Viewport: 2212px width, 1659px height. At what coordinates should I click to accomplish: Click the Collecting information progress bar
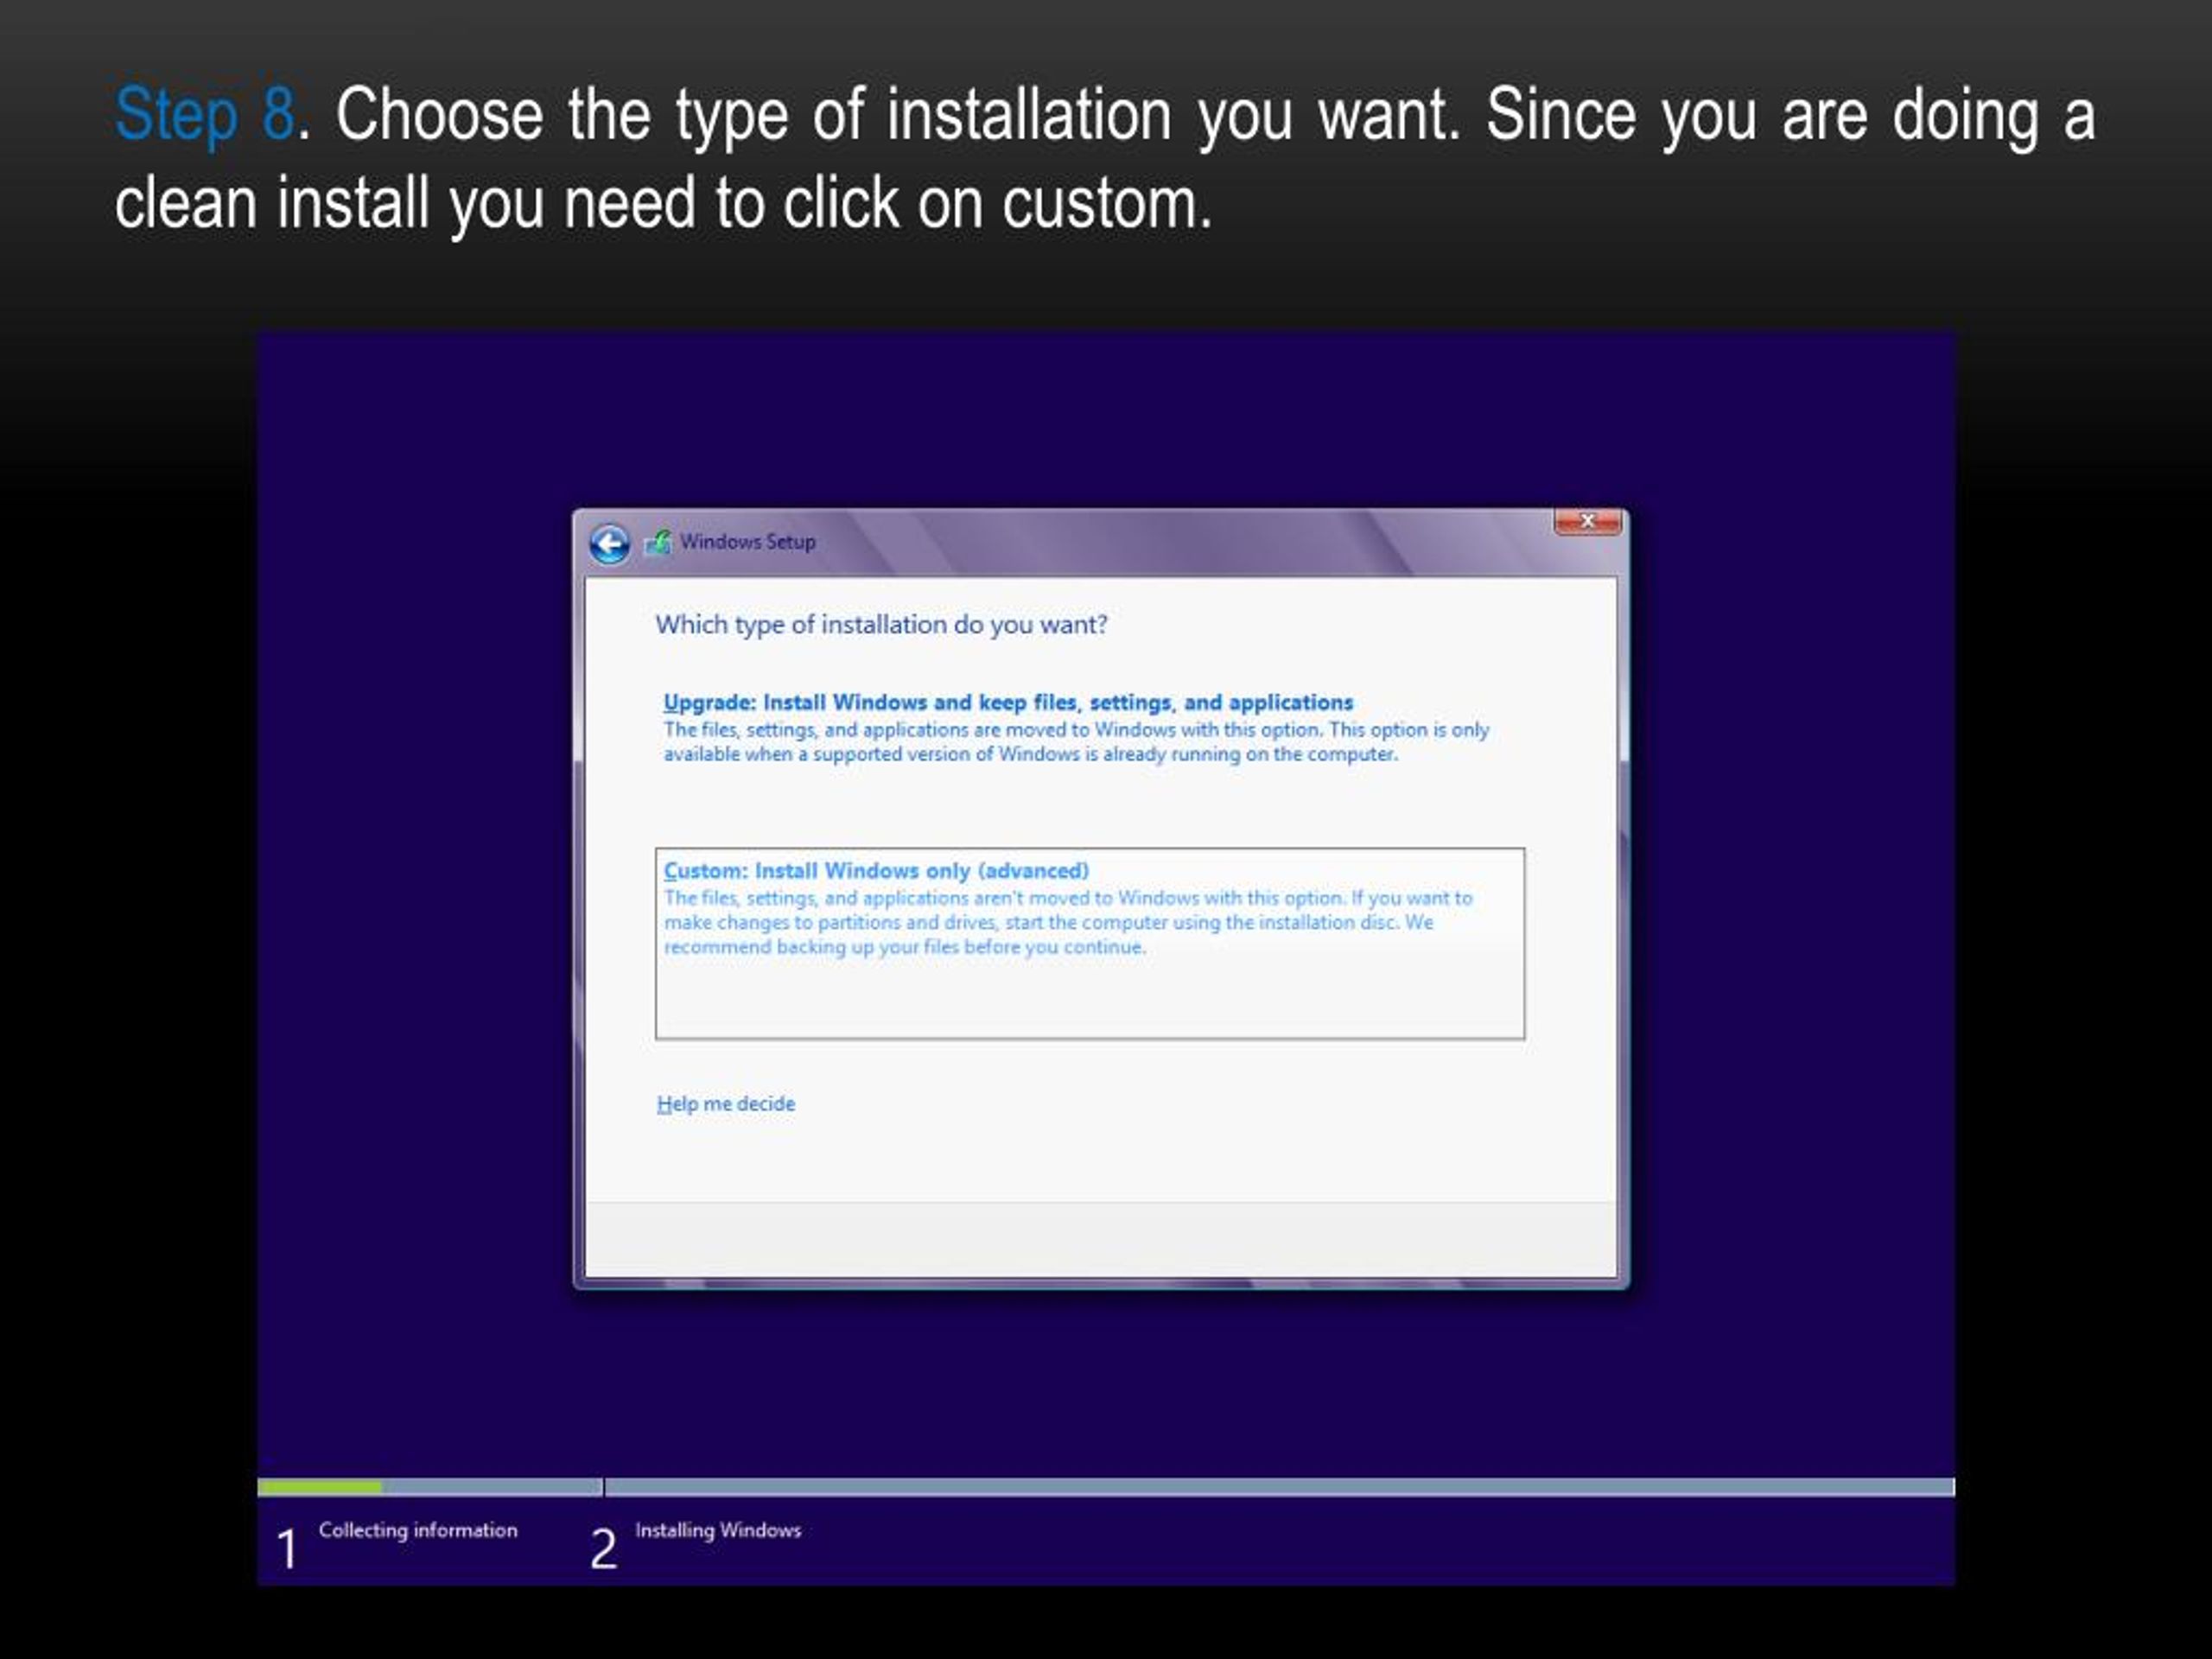click(x=430, y=1487)
